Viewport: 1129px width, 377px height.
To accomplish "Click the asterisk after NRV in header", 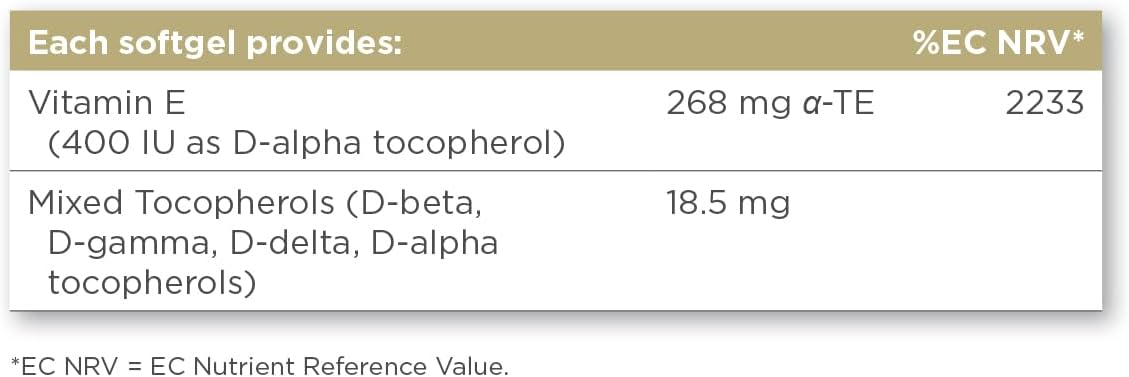I will click(1077, 37).
